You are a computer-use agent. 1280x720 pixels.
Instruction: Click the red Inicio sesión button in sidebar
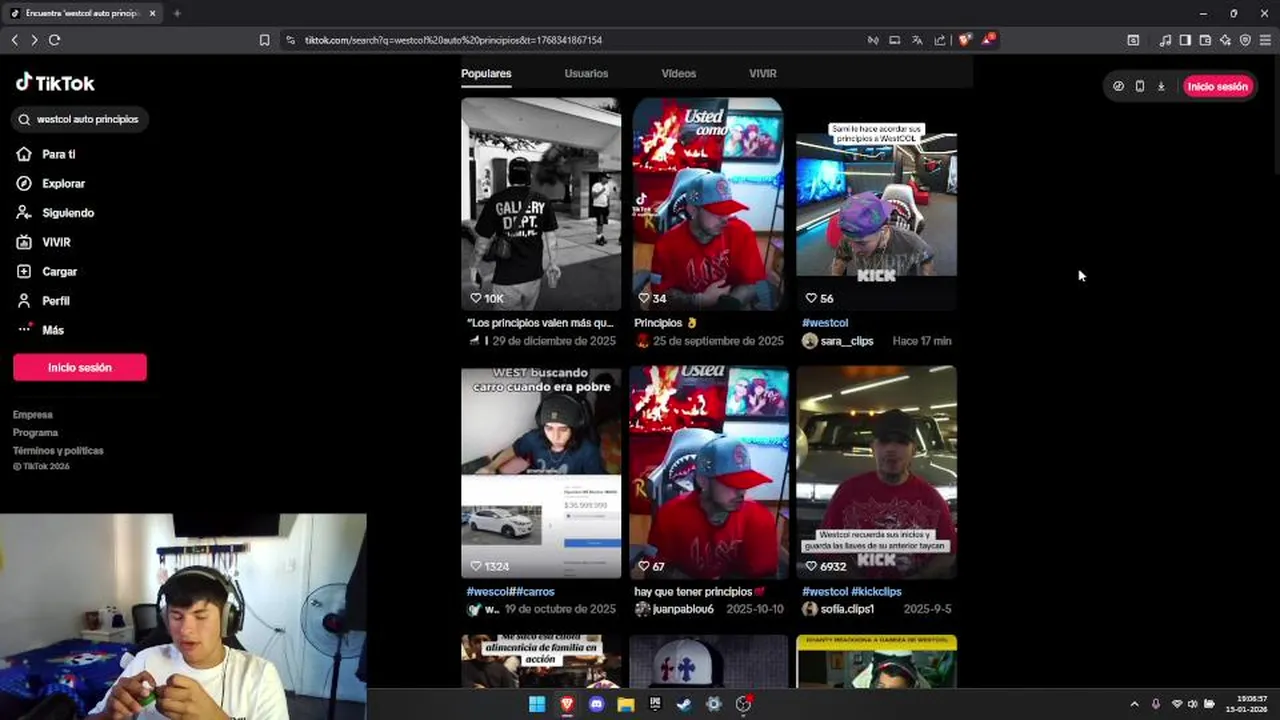coord(80,367)
